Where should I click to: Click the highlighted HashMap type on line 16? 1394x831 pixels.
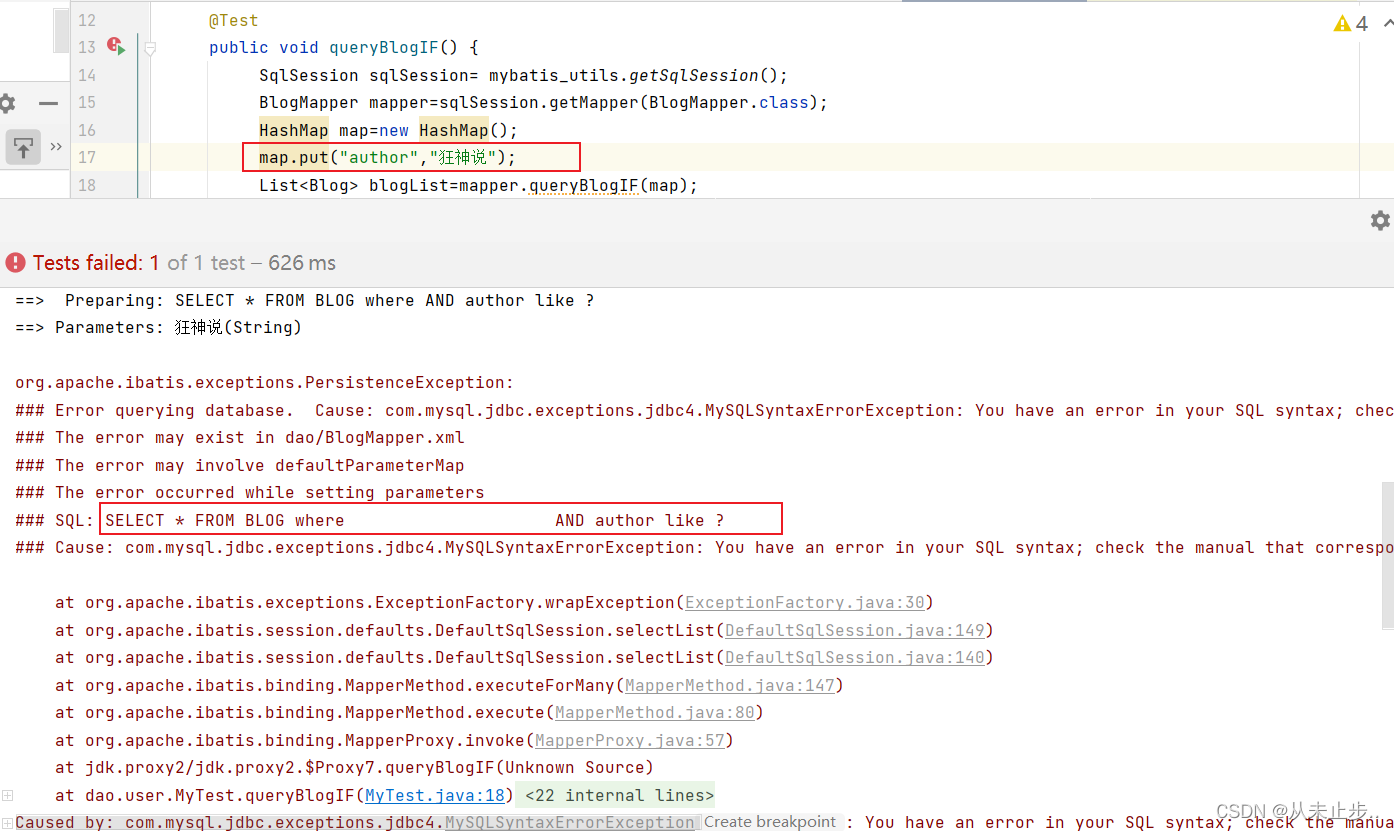click(x=294, y=130)
